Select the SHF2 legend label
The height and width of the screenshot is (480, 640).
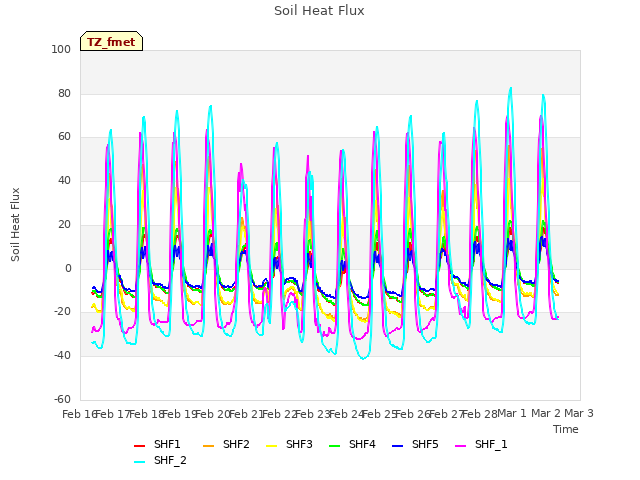click(x=236, y=444)
